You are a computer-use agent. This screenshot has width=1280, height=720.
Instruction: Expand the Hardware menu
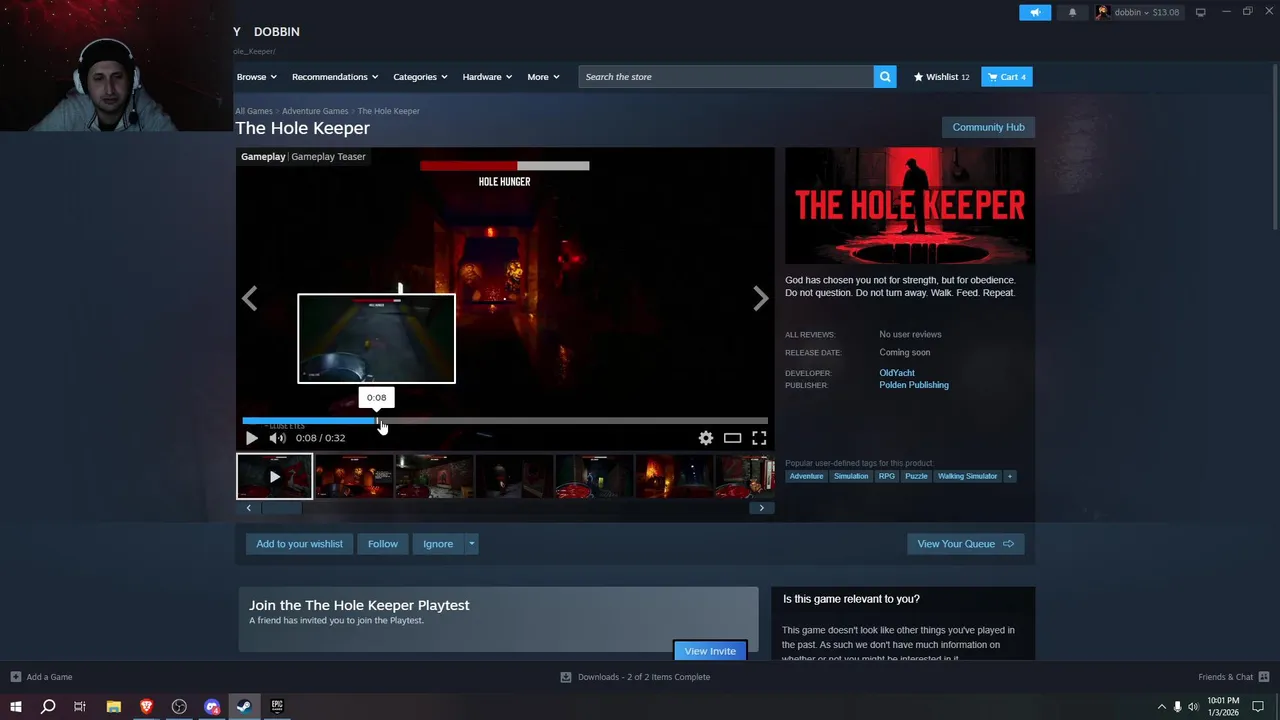tap(487, 77)
